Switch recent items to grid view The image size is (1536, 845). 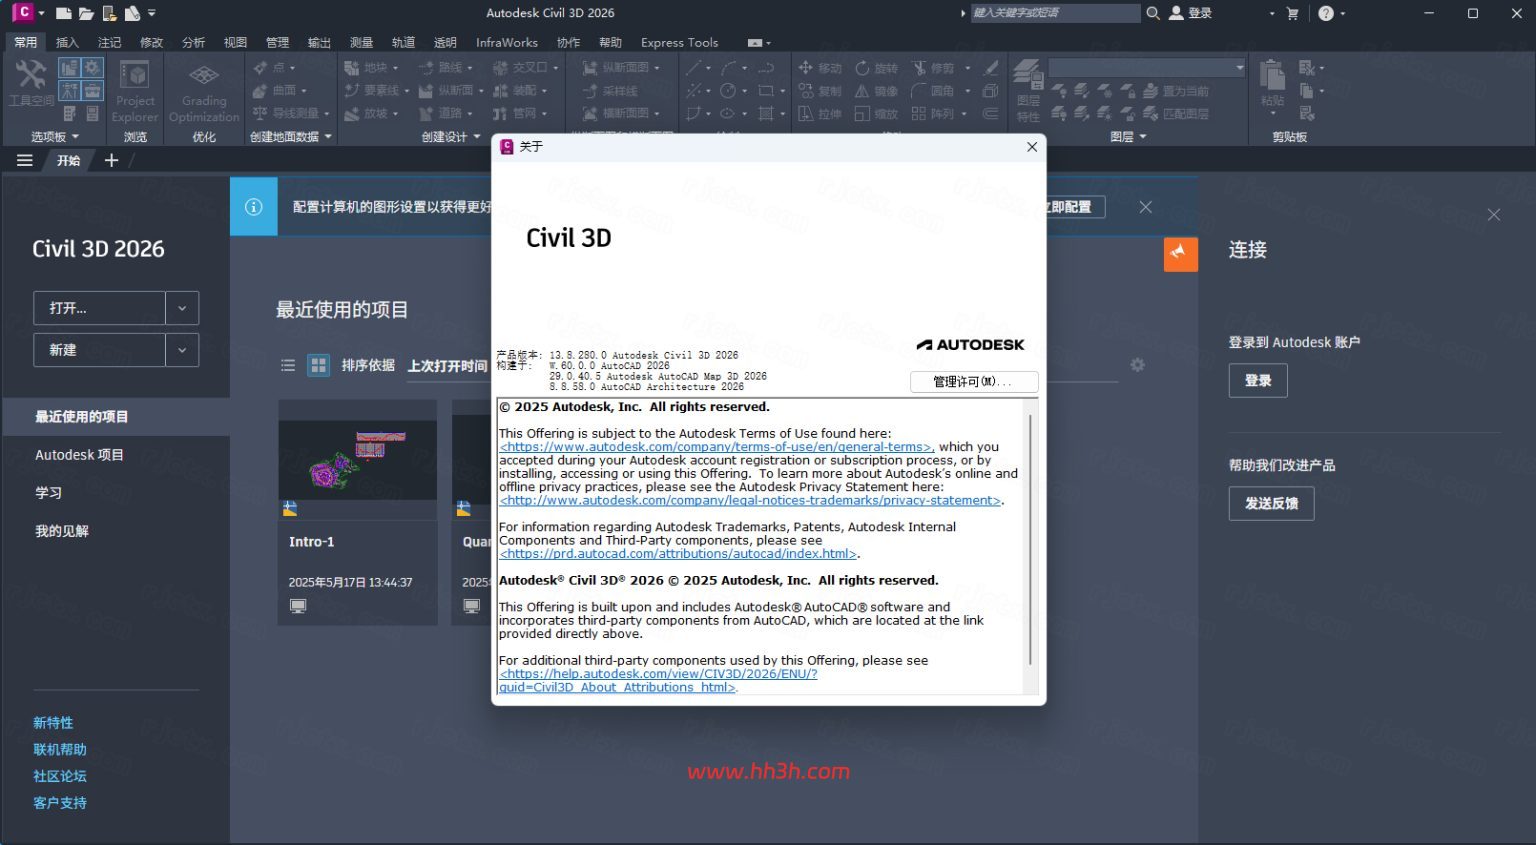[x=318, y=365]
